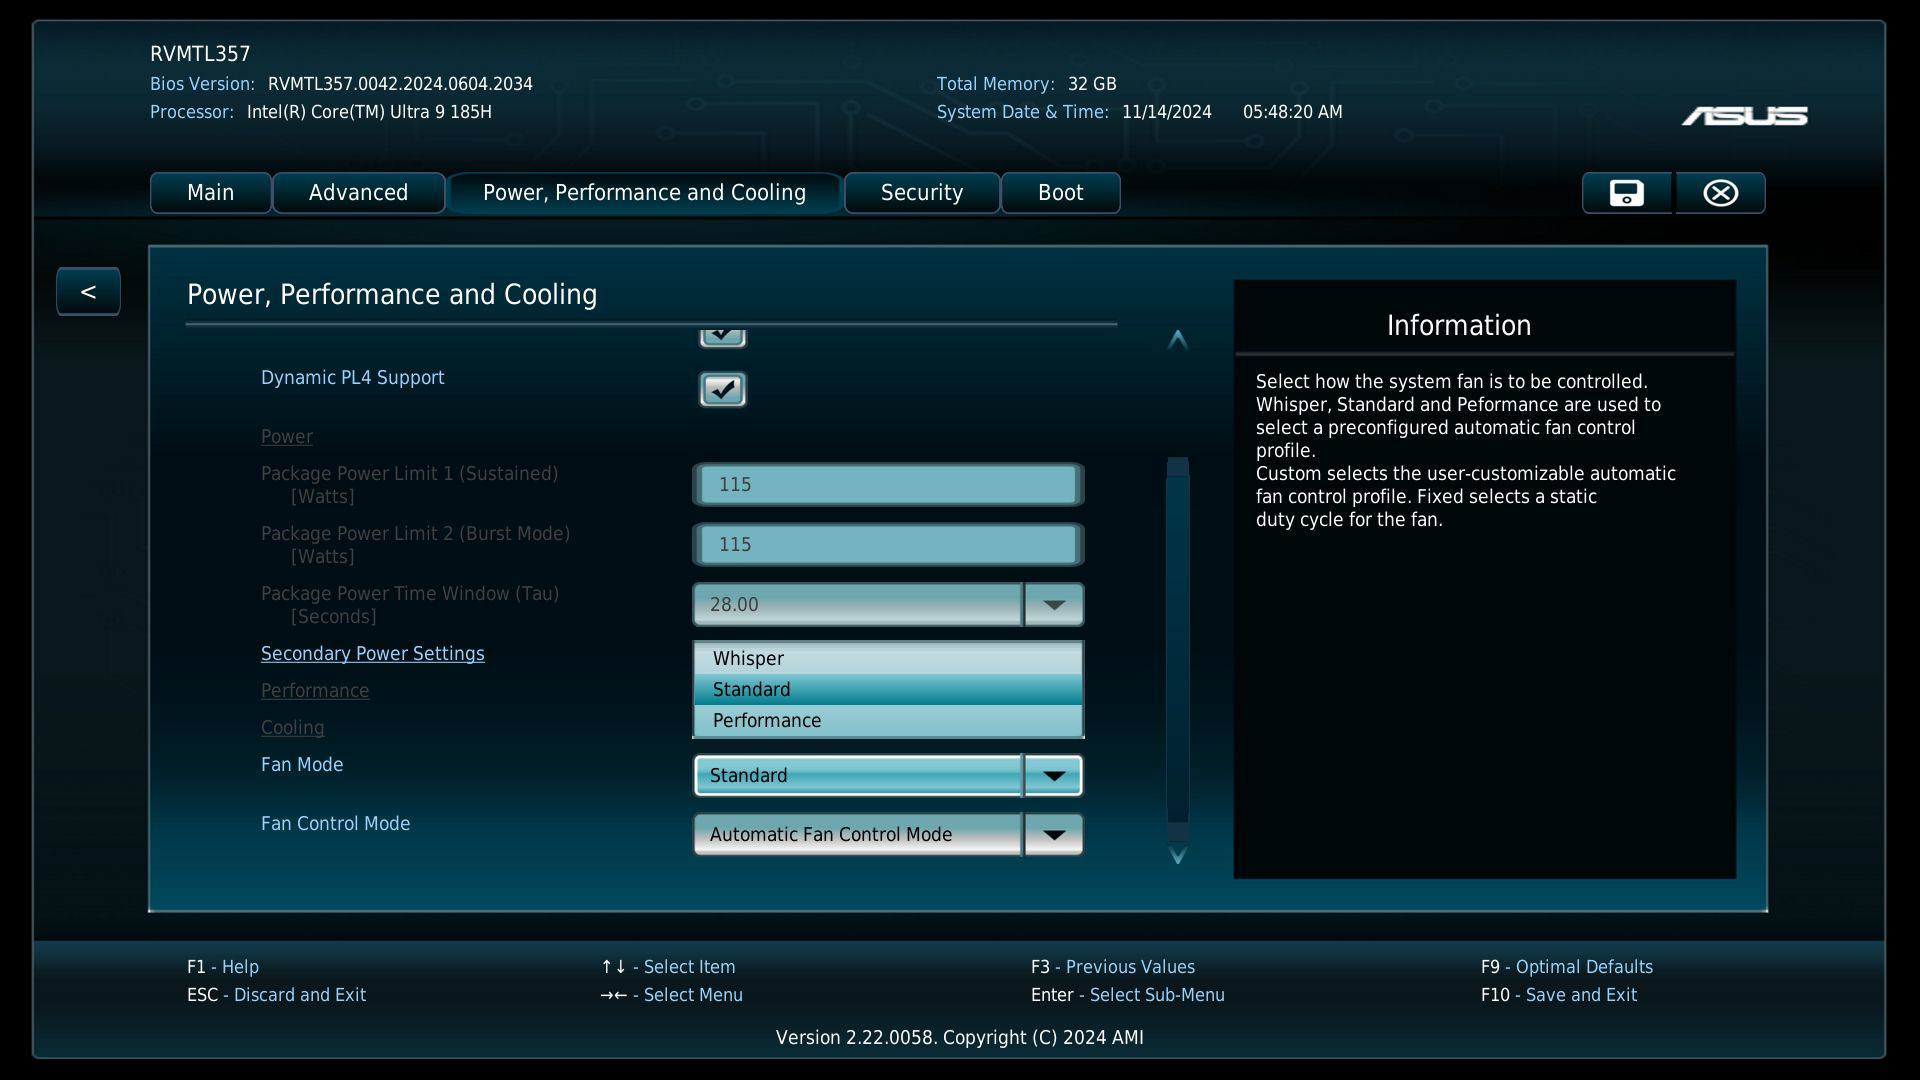Click the Dynamic PL4 Support label

pyautogui.click(x=352, y=378)
